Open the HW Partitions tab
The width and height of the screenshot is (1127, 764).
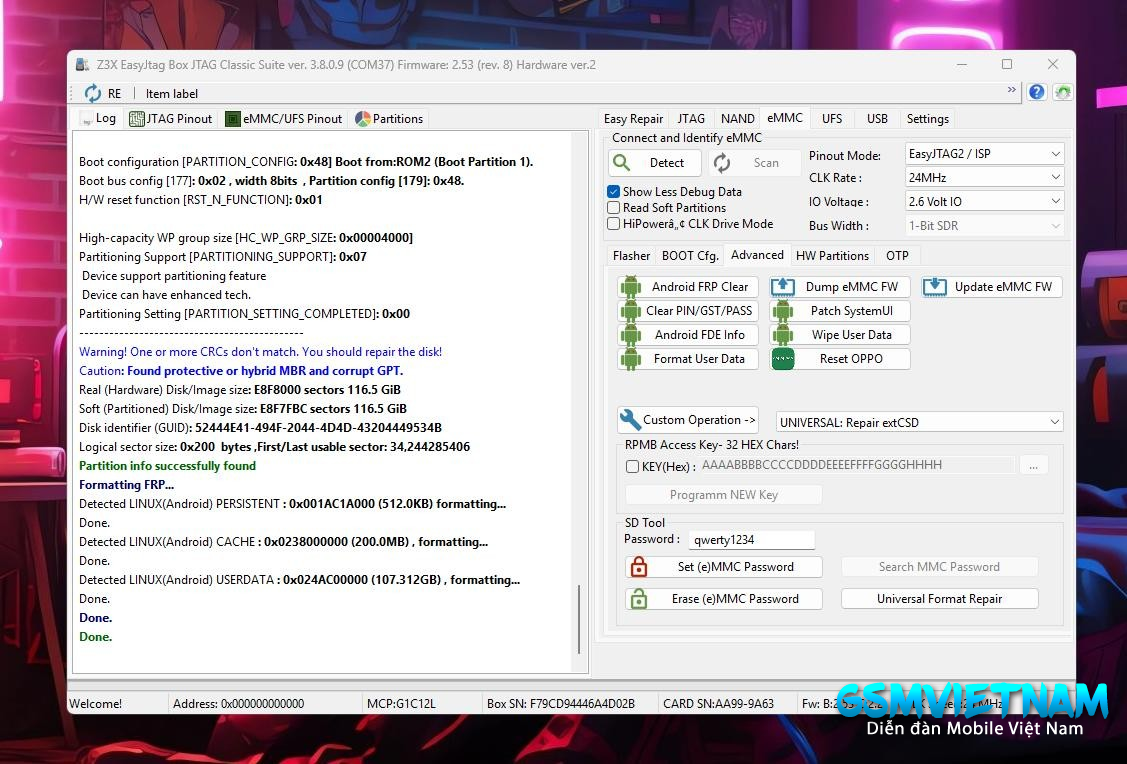point(832,255)
